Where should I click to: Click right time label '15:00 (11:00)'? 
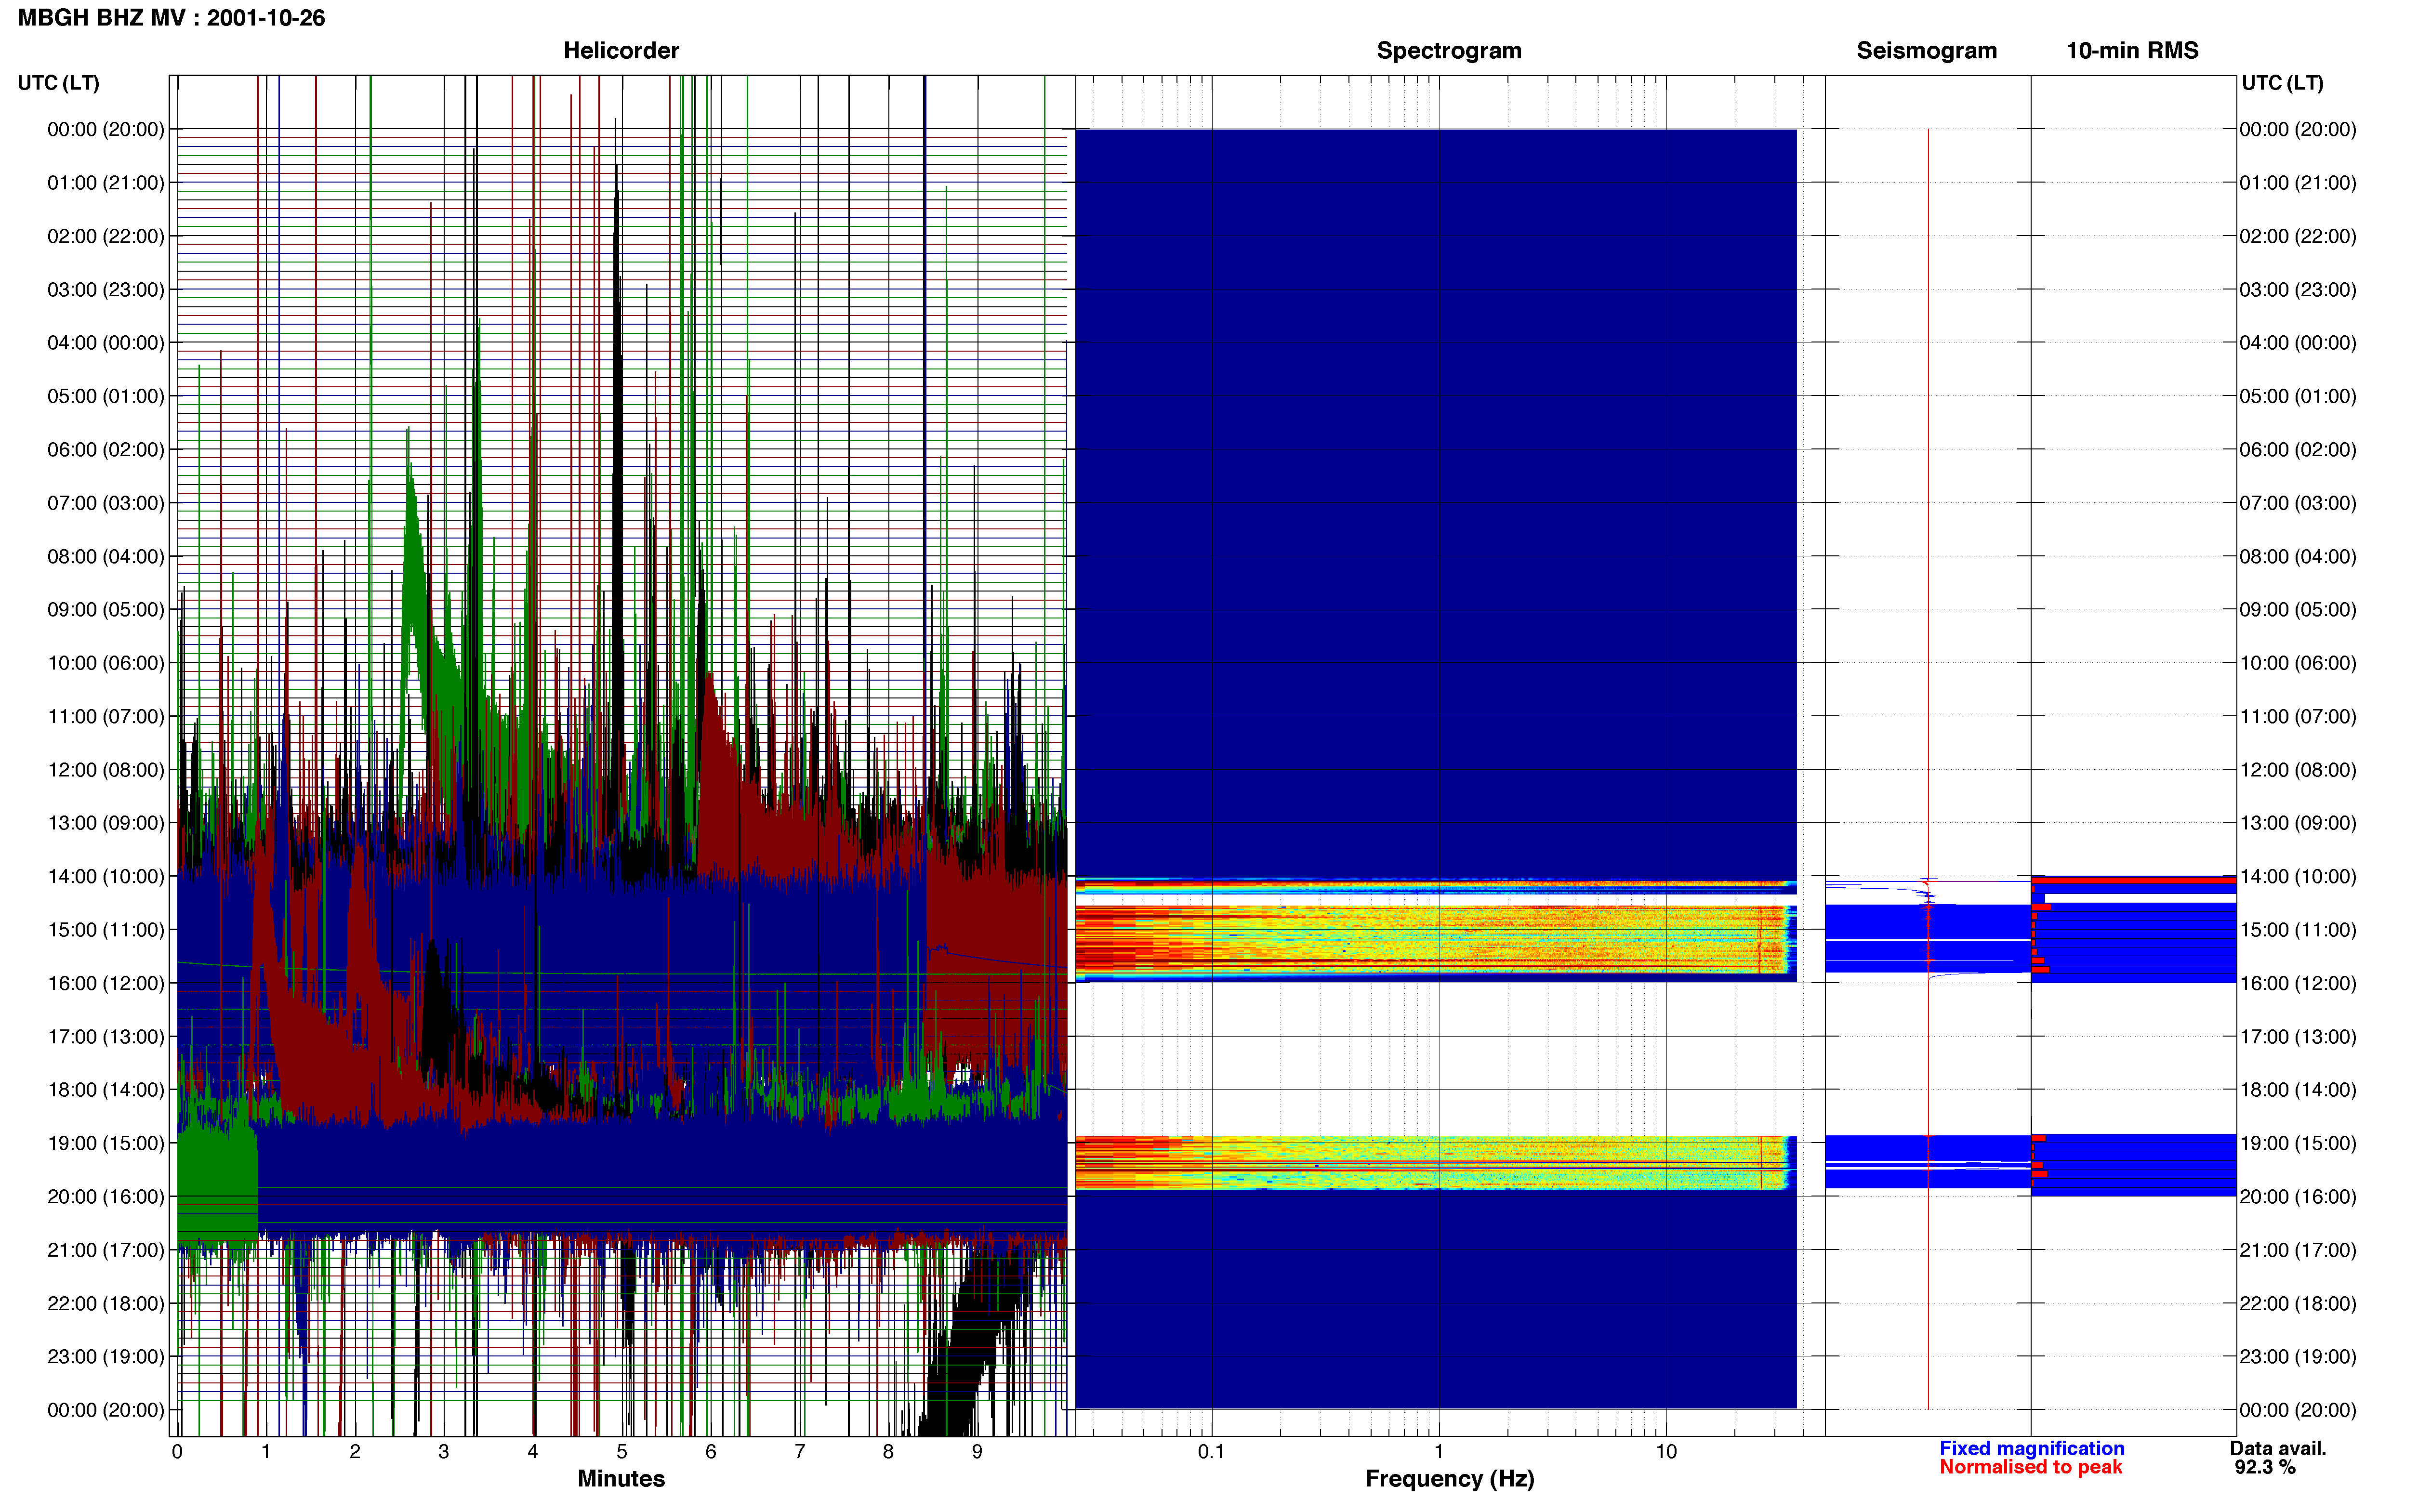2298,930
